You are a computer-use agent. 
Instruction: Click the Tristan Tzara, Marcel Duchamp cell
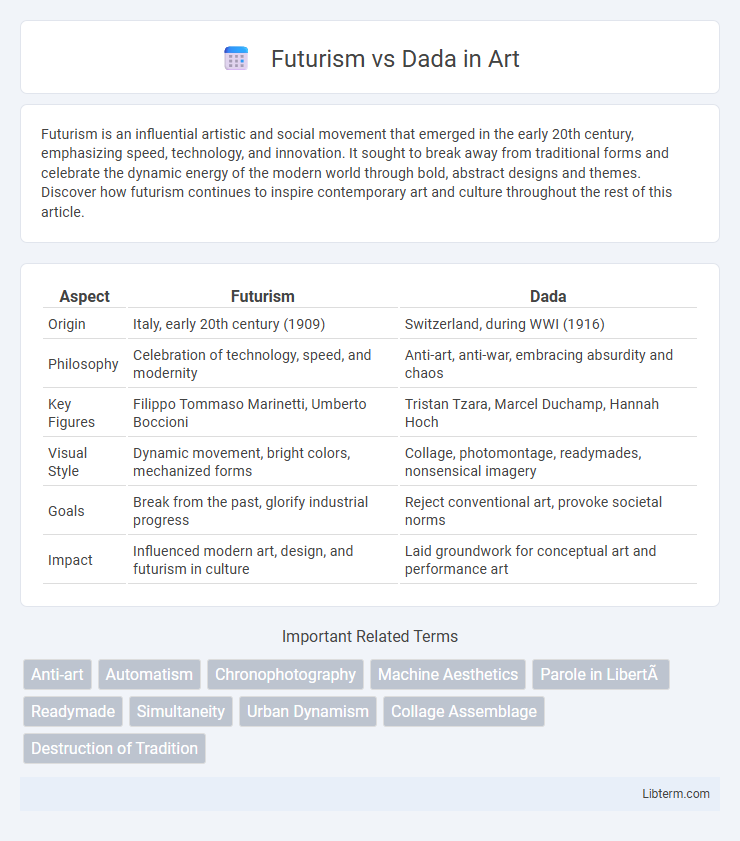(x=531, y=413)
